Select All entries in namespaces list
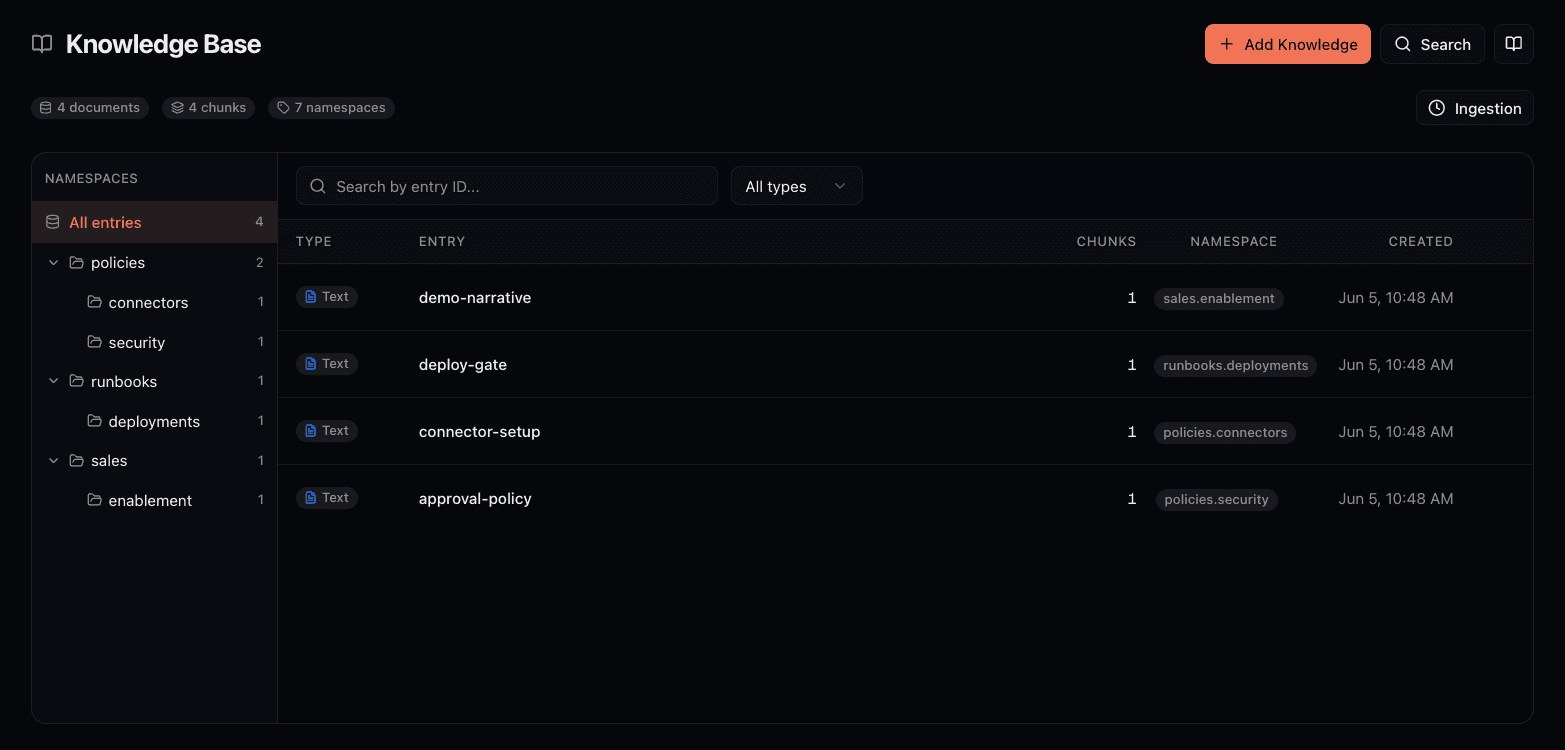Screen dimensions: 1565x750 154,222
